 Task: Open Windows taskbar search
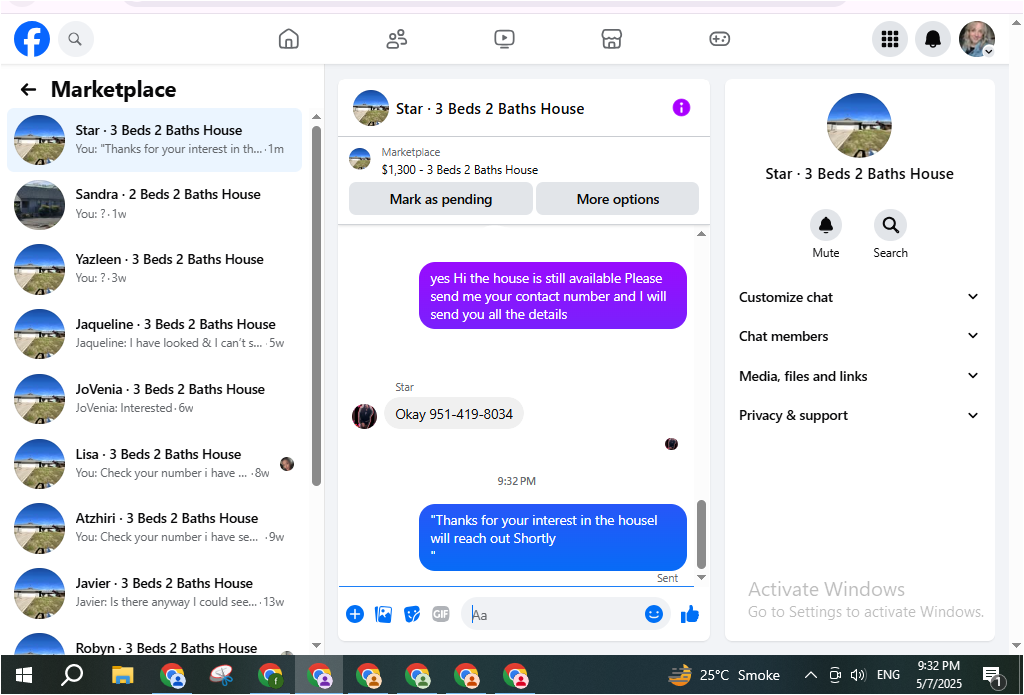72,675
